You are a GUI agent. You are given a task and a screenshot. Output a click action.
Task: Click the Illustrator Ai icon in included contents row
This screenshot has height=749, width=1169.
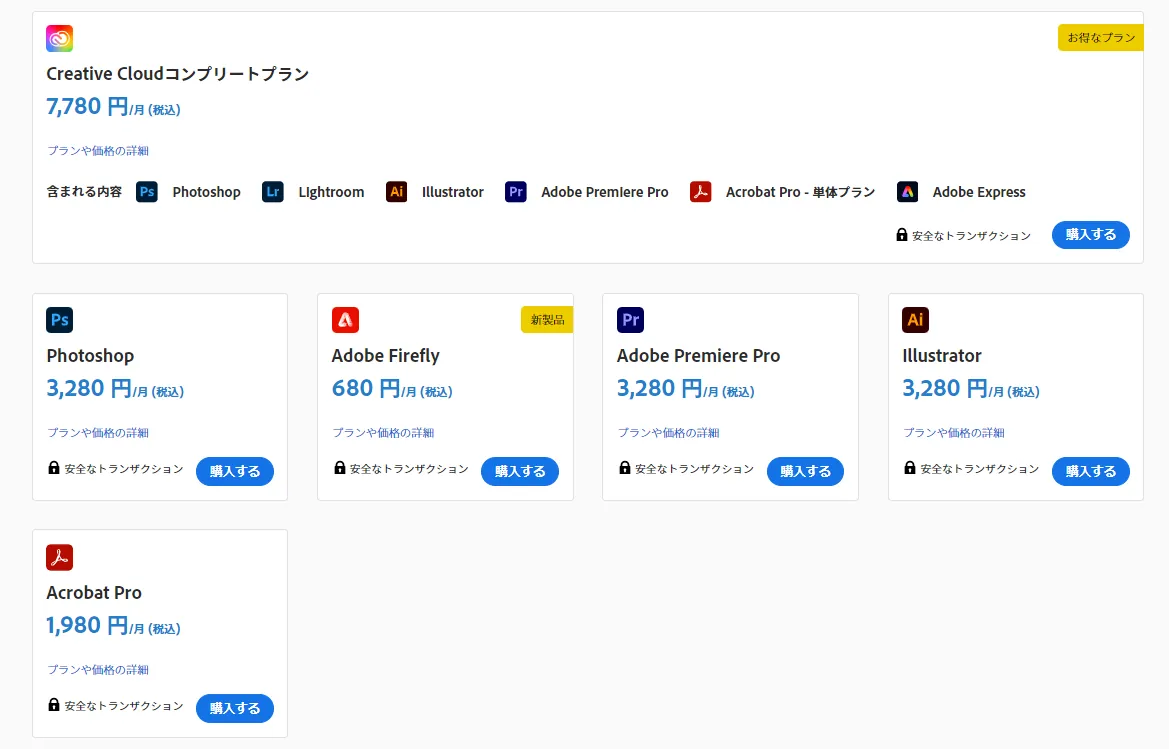tap(397, 192)
